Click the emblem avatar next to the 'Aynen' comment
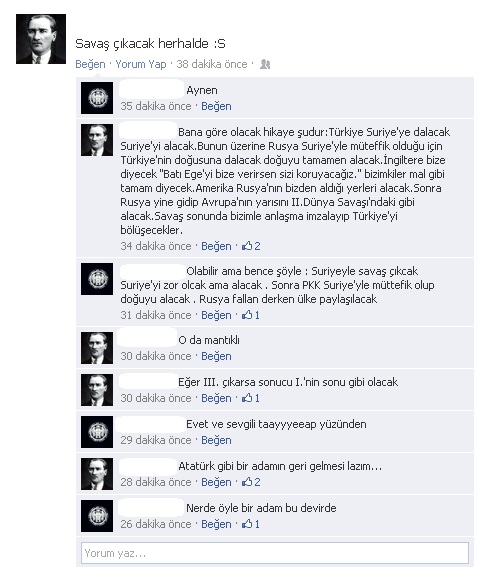477x567 pixels. point(97,98)
